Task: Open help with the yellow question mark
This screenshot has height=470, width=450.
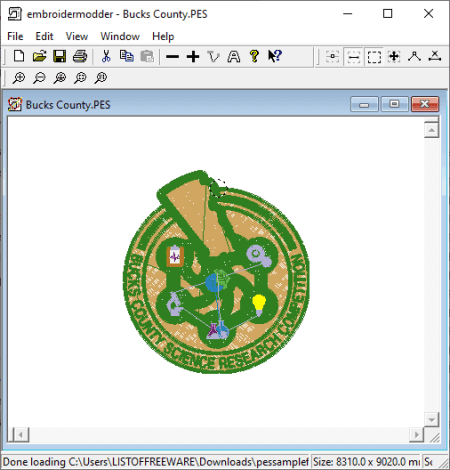Action: [x=254, y=56]
